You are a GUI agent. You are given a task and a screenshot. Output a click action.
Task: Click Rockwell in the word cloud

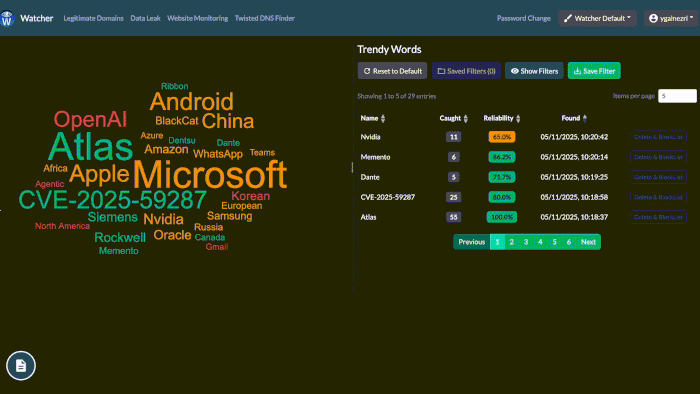[x=120, y=237]
